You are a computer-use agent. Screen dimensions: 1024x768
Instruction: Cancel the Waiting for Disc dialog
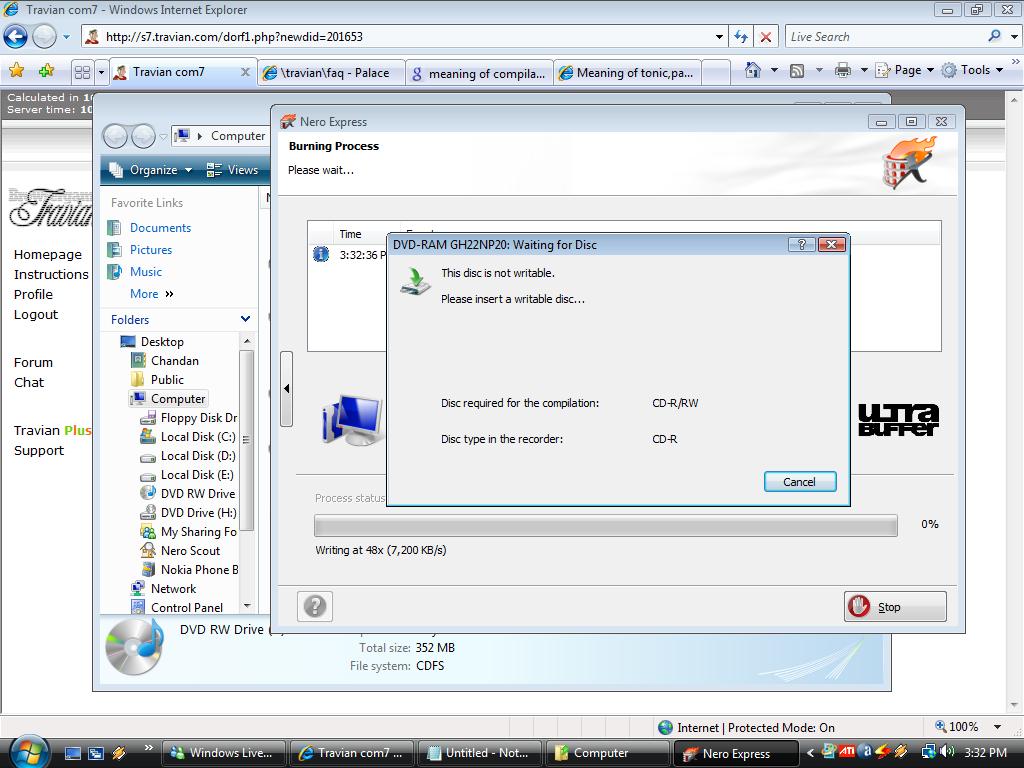pos(799,482)
